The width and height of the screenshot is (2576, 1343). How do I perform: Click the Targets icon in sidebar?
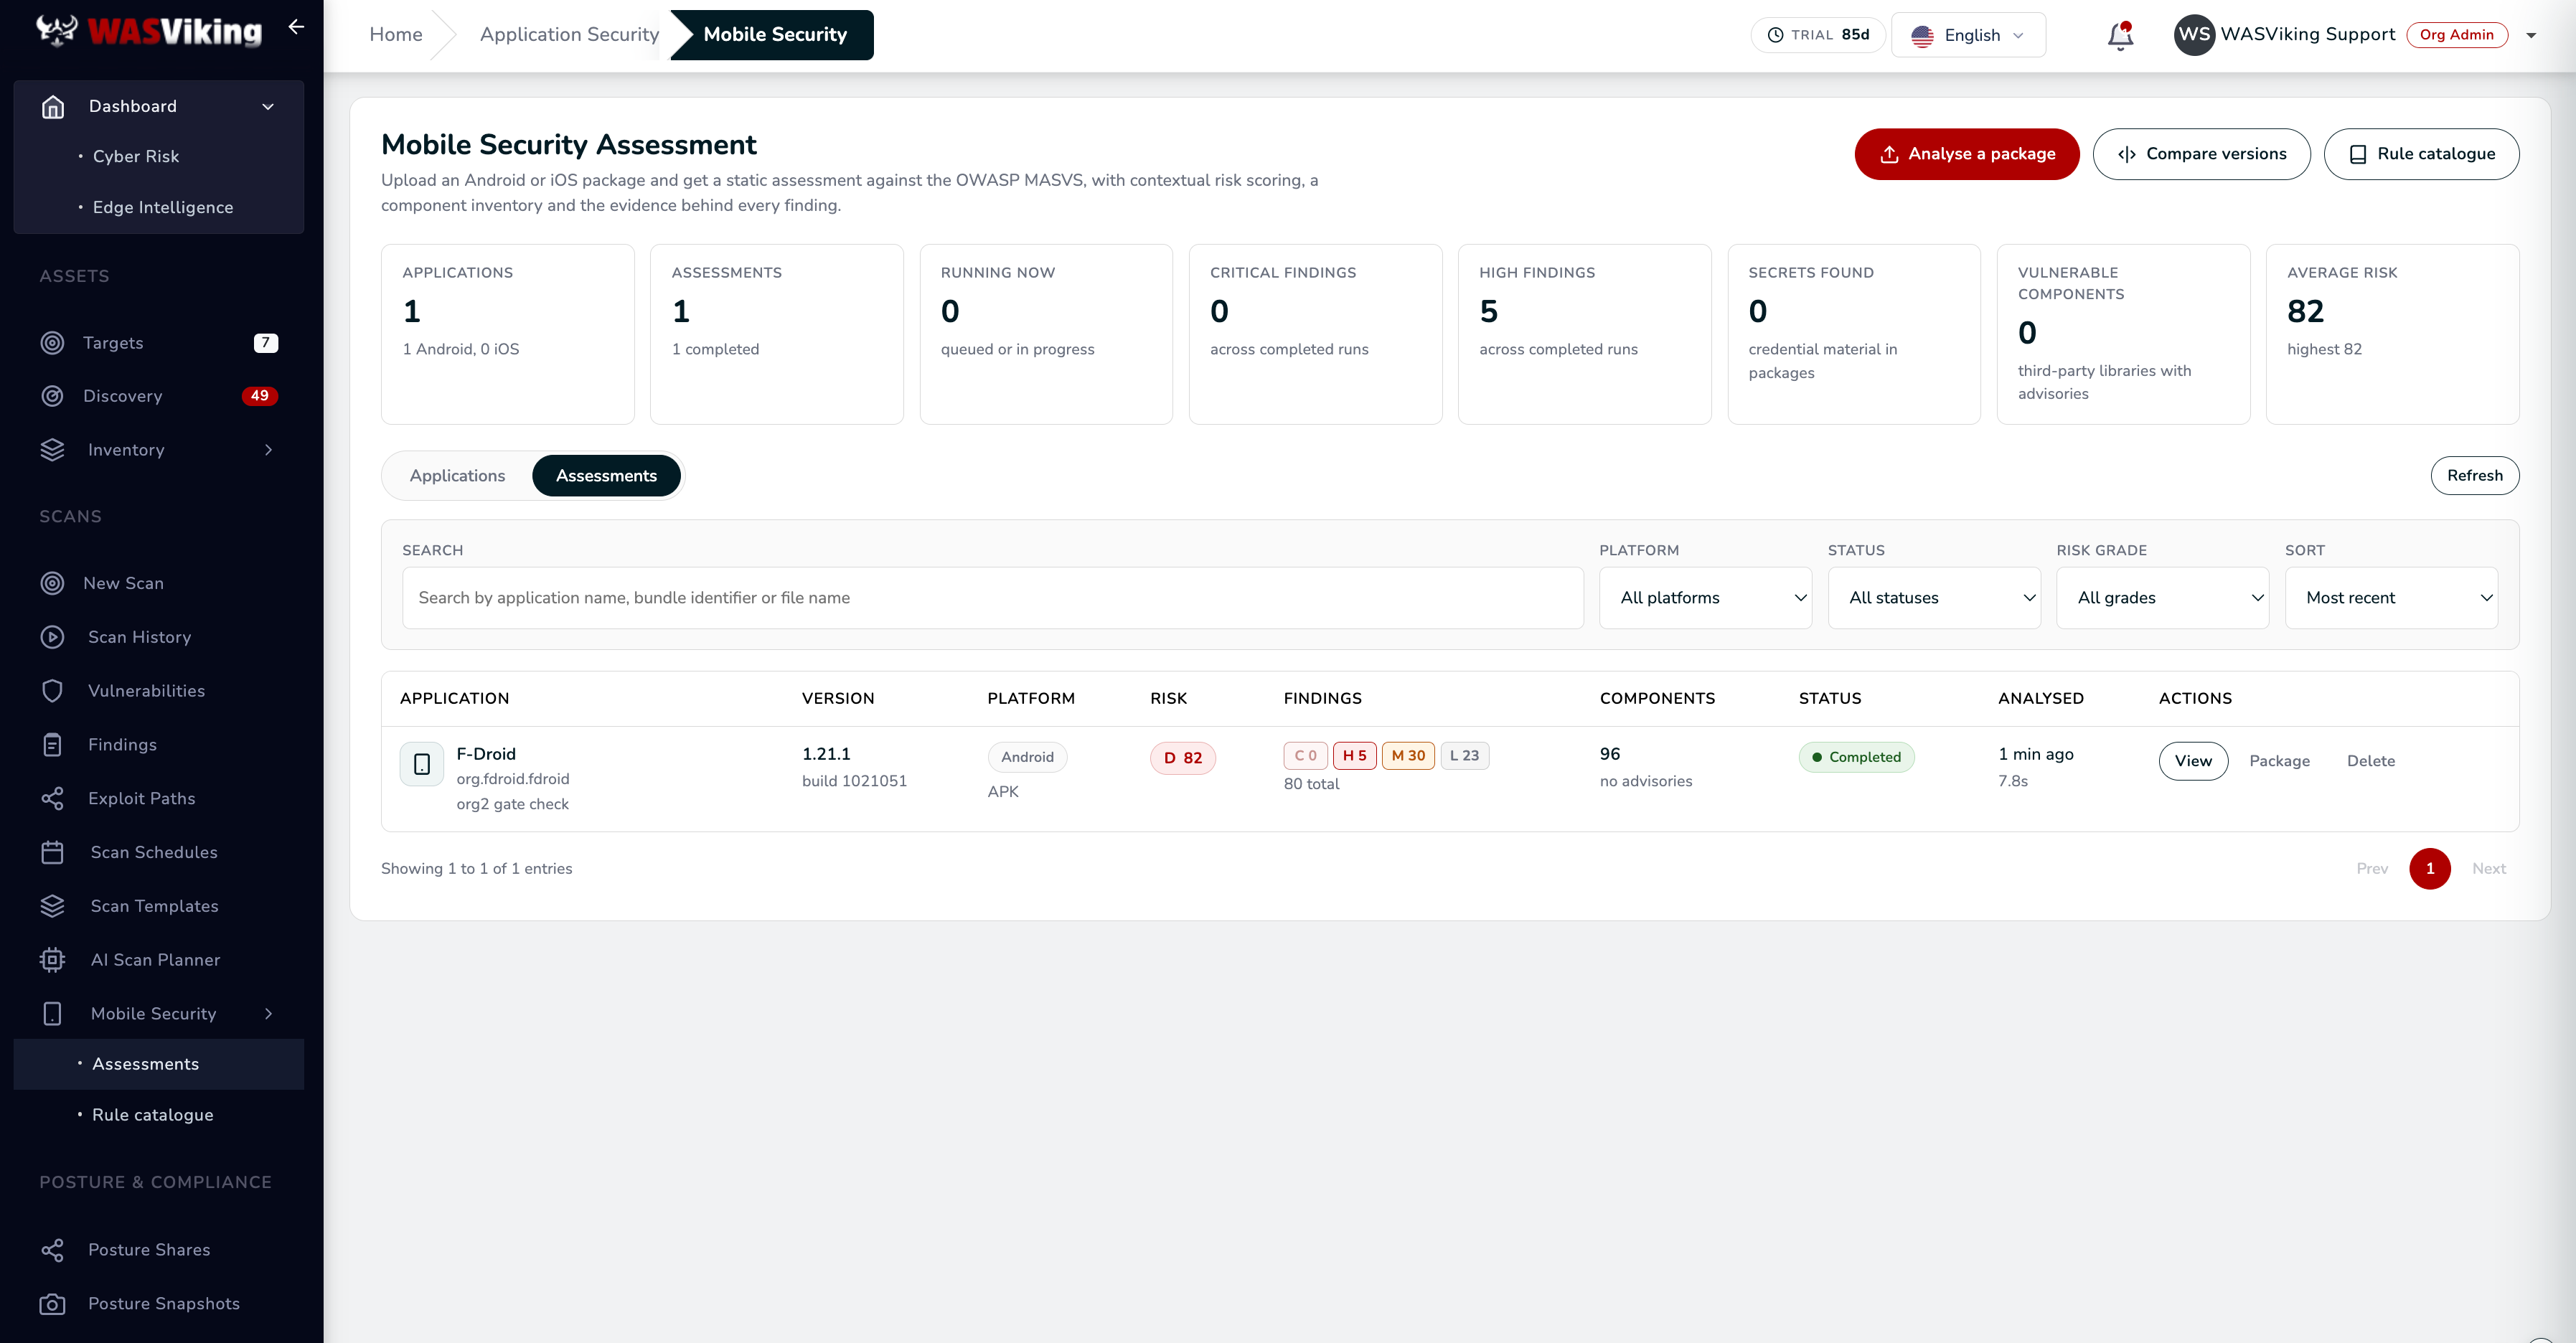[x=52, y=343]
